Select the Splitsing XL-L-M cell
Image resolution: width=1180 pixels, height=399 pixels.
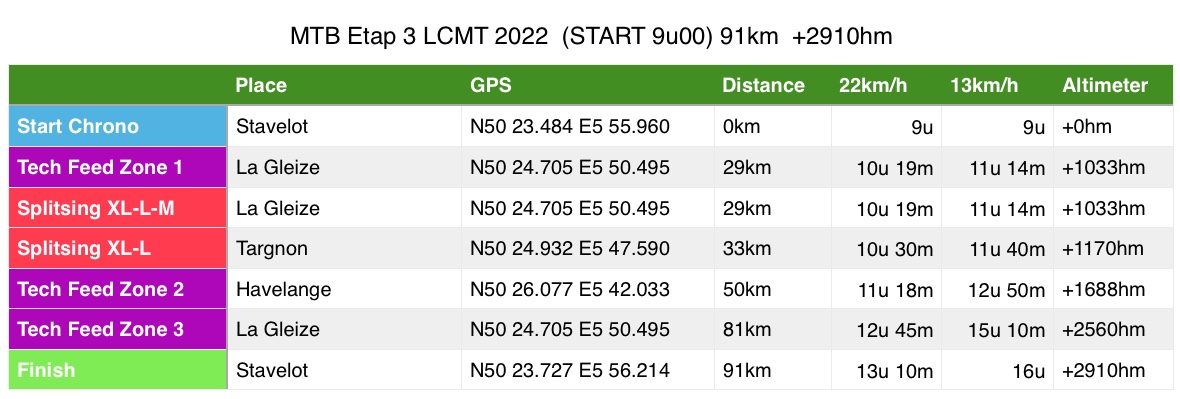coord(118,208)
